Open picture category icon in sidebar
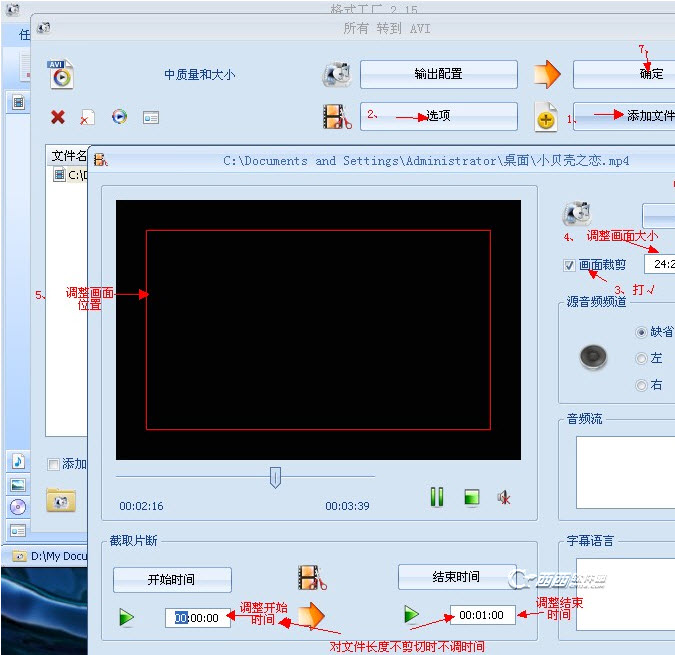The image size is (675, 655). pos(18,485)
